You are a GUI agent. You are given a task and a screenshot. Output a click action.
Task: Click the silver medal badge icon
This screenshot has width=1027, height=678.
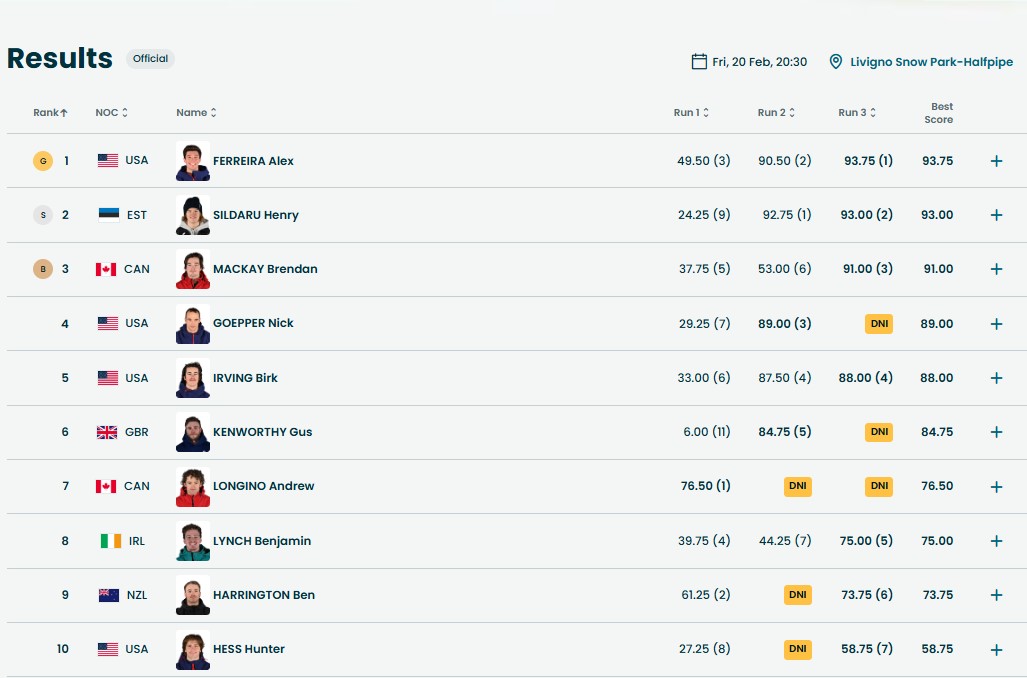[42, 215]
